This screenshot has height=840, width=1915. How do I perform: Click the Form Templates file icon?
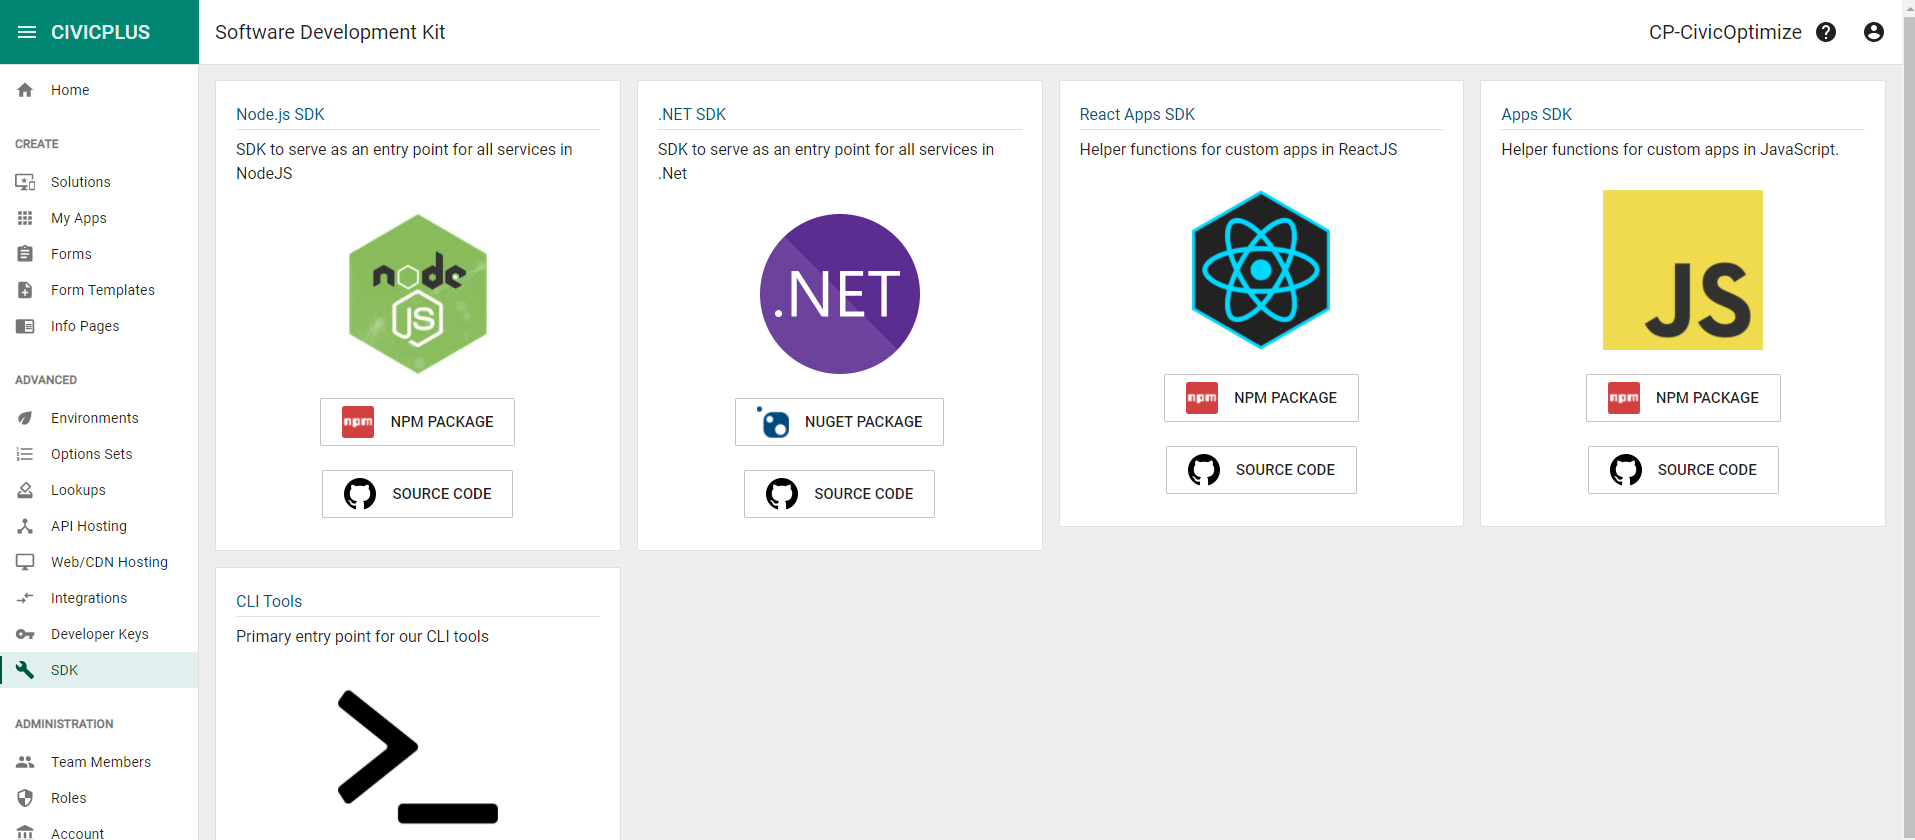click(25, 290)
